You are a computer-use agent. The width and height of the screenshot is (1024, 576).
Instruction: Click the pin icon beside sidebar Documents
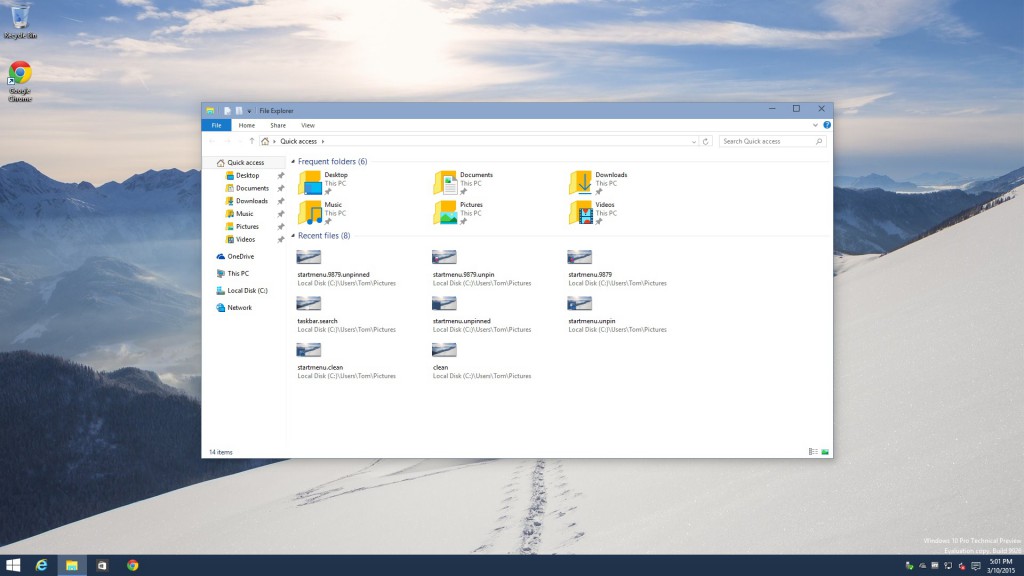tap(281, 188)
